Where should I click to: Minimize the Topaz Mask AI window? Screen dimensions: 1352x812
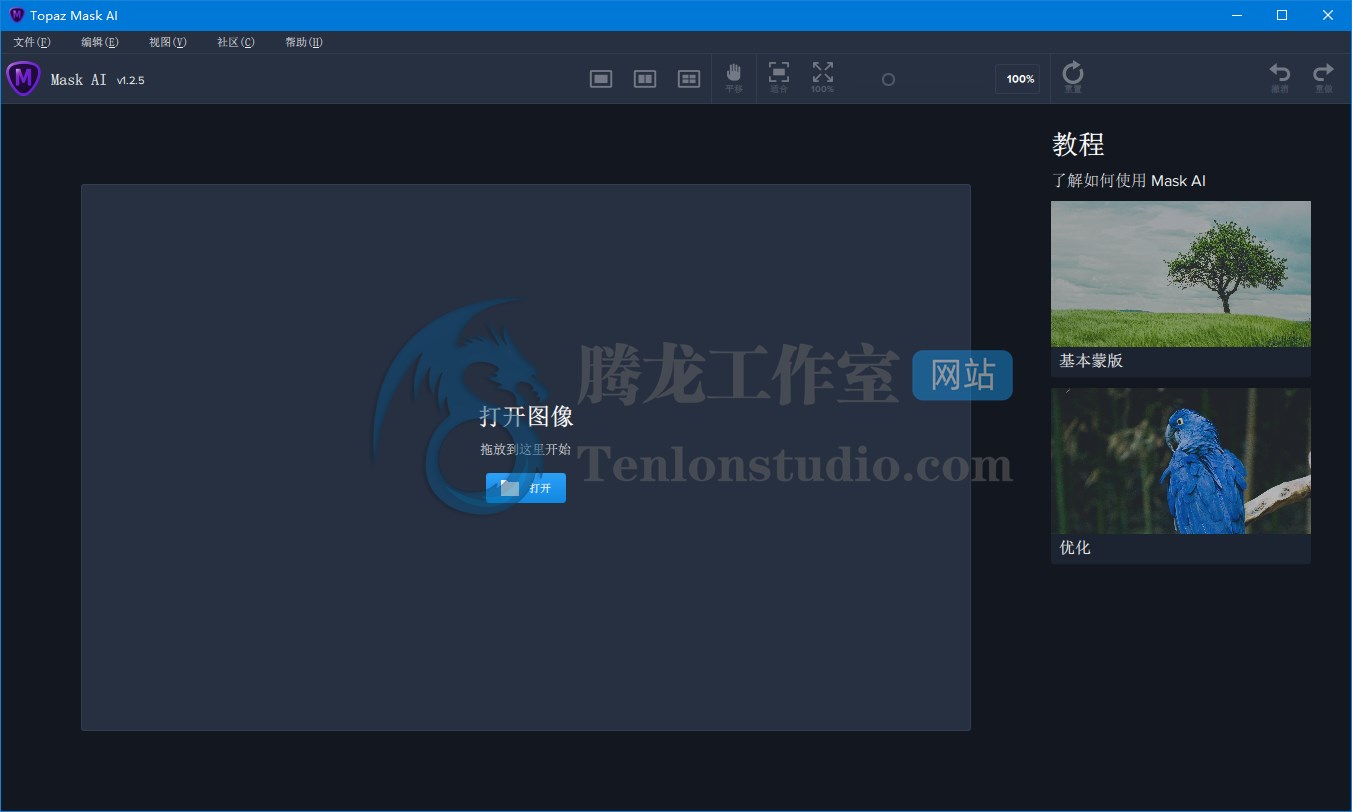1236,15
